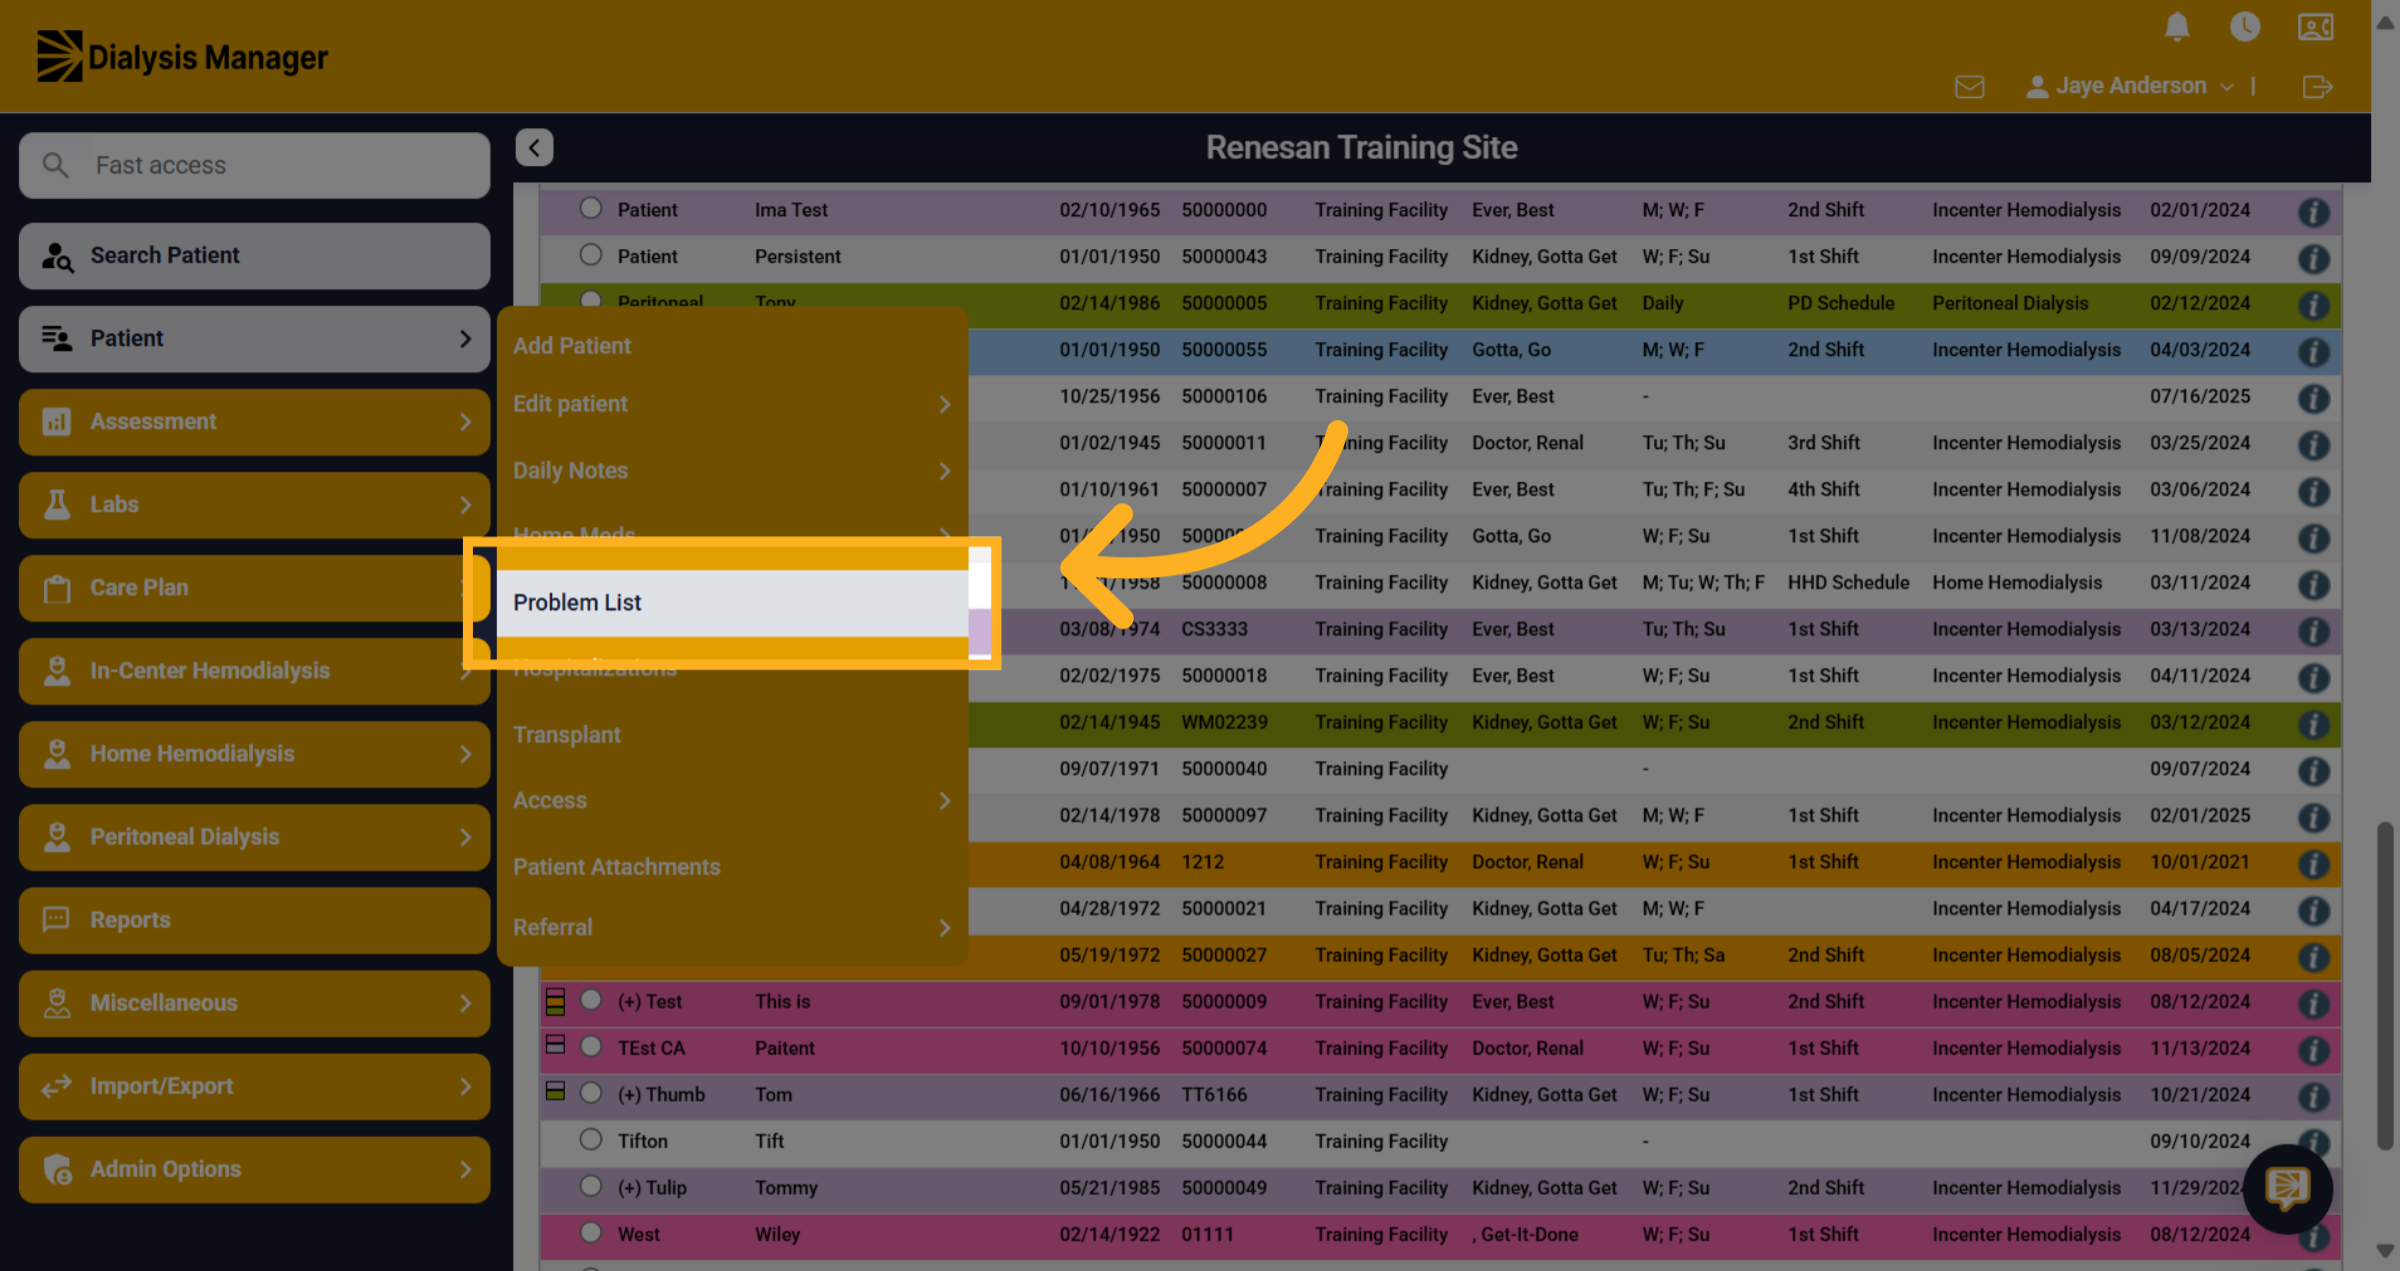Viewport: 2400px width, 1271px height.
Task: Select the radio button for West Wiley
Action: [591, 1232]
